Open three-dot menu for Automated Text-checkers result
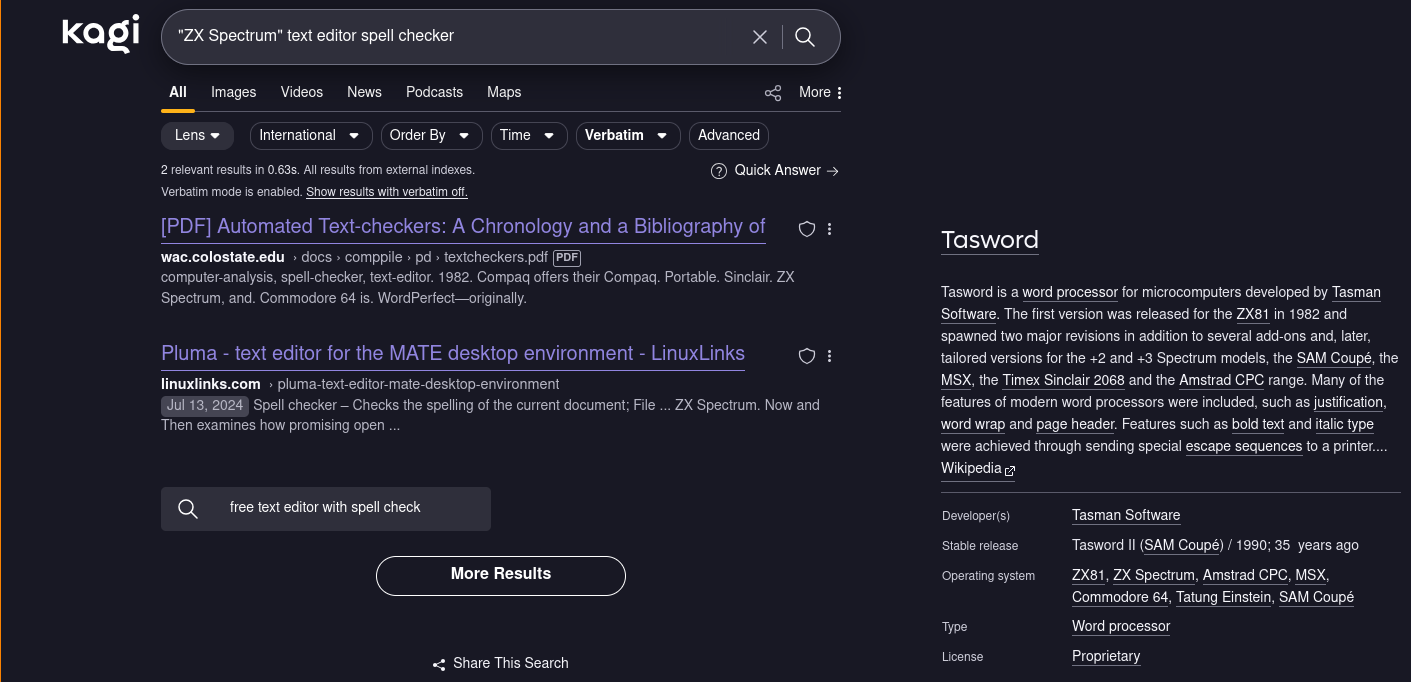The width and height of the screenshot is (1411, 682). pyautogui.click(x=829, y=229)
